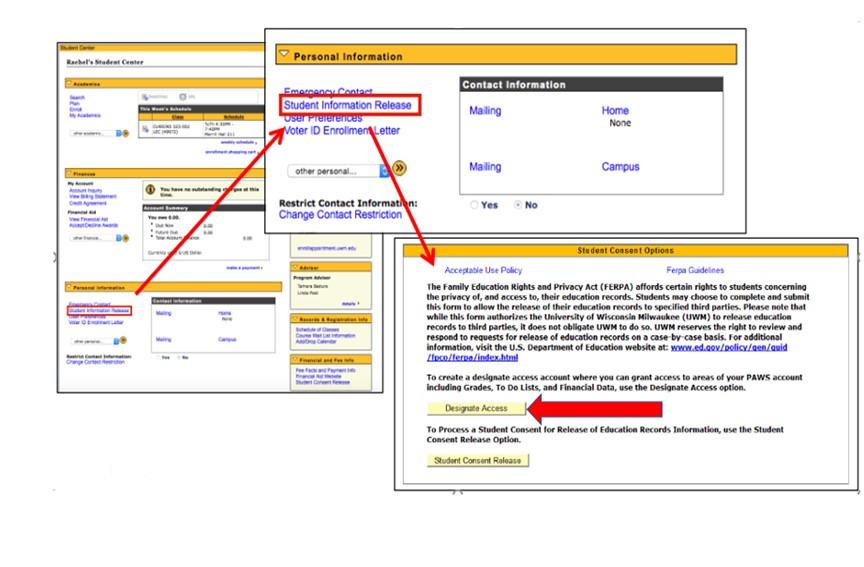
Task: Click the Designate Access button
Action: click(476, 408)
